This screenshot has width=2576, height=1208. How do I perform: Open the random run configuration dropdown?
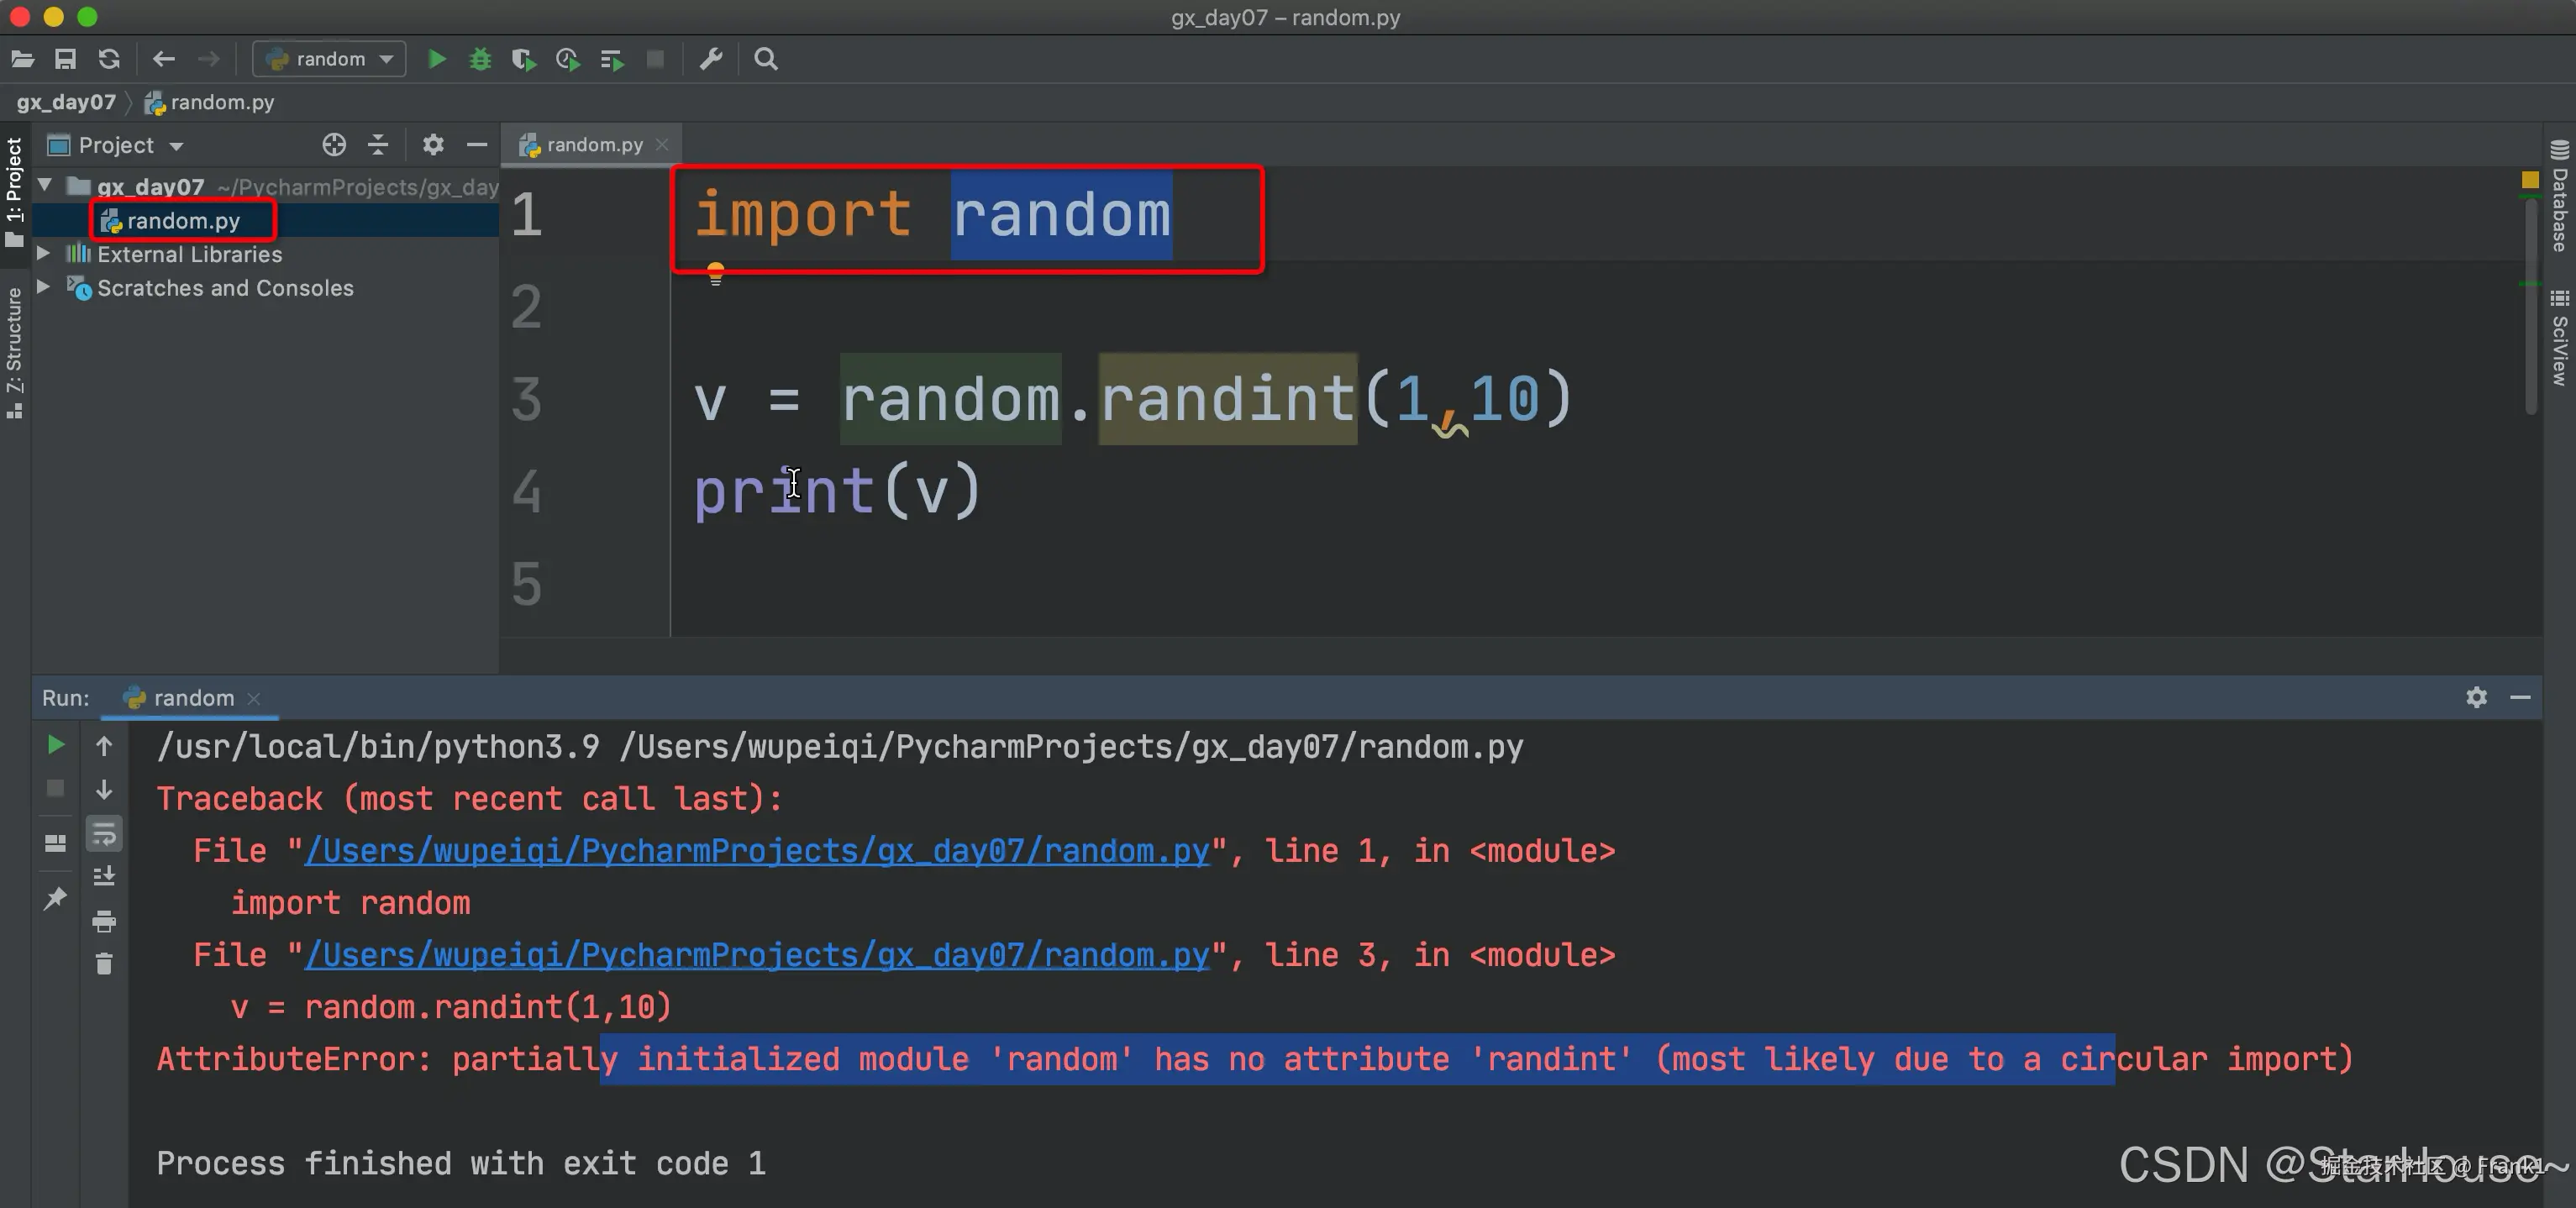click(x=329, y=59)
